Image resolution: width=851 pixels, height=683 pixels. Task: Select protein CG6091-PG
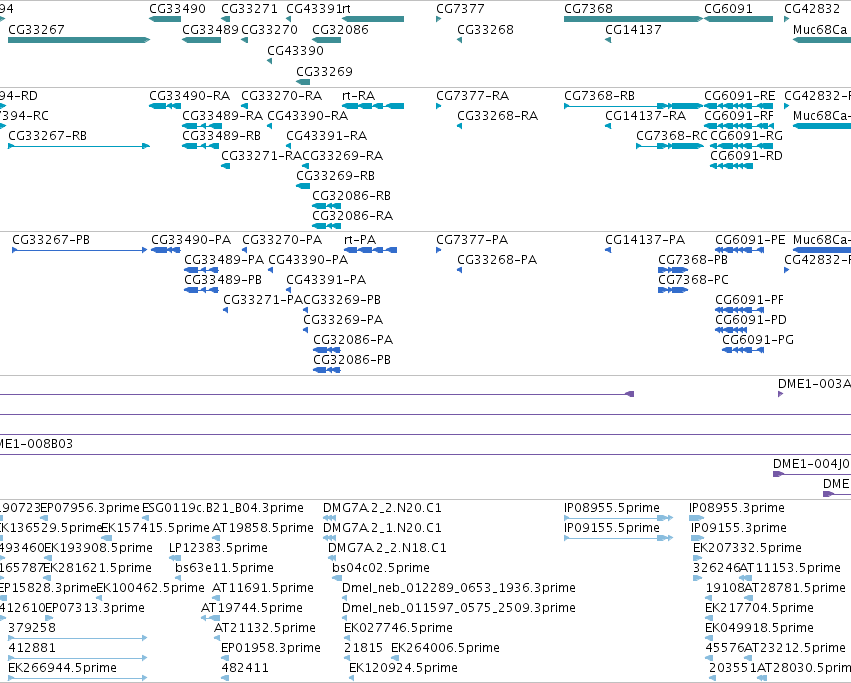758,340
